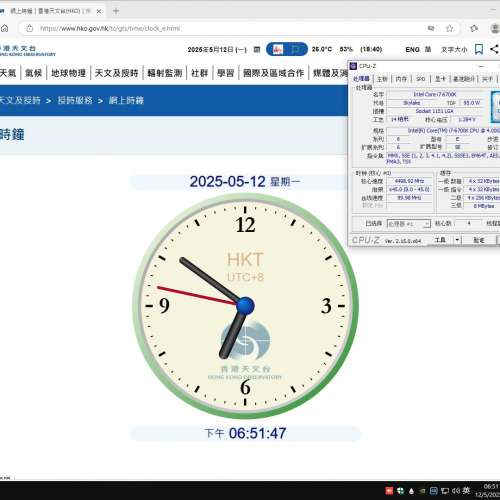Select left icon of blue weather toggle
This screenshot has height=500, width=500.
[277, 49]
